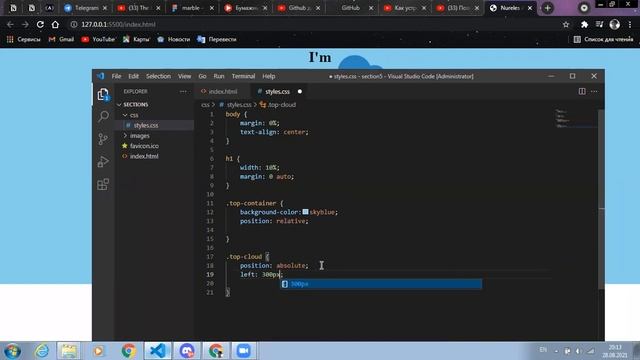
Task: Open the Source Control view
Action: click(x=103, y=139)
